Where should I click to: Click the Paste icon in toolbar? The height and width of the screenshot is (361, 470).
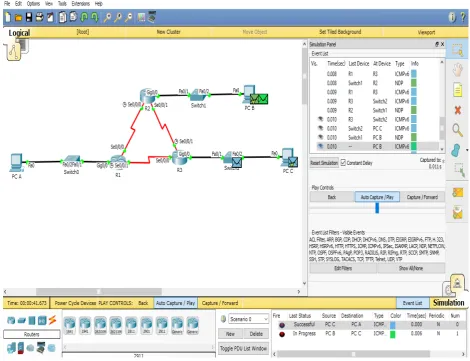point(73,17)
